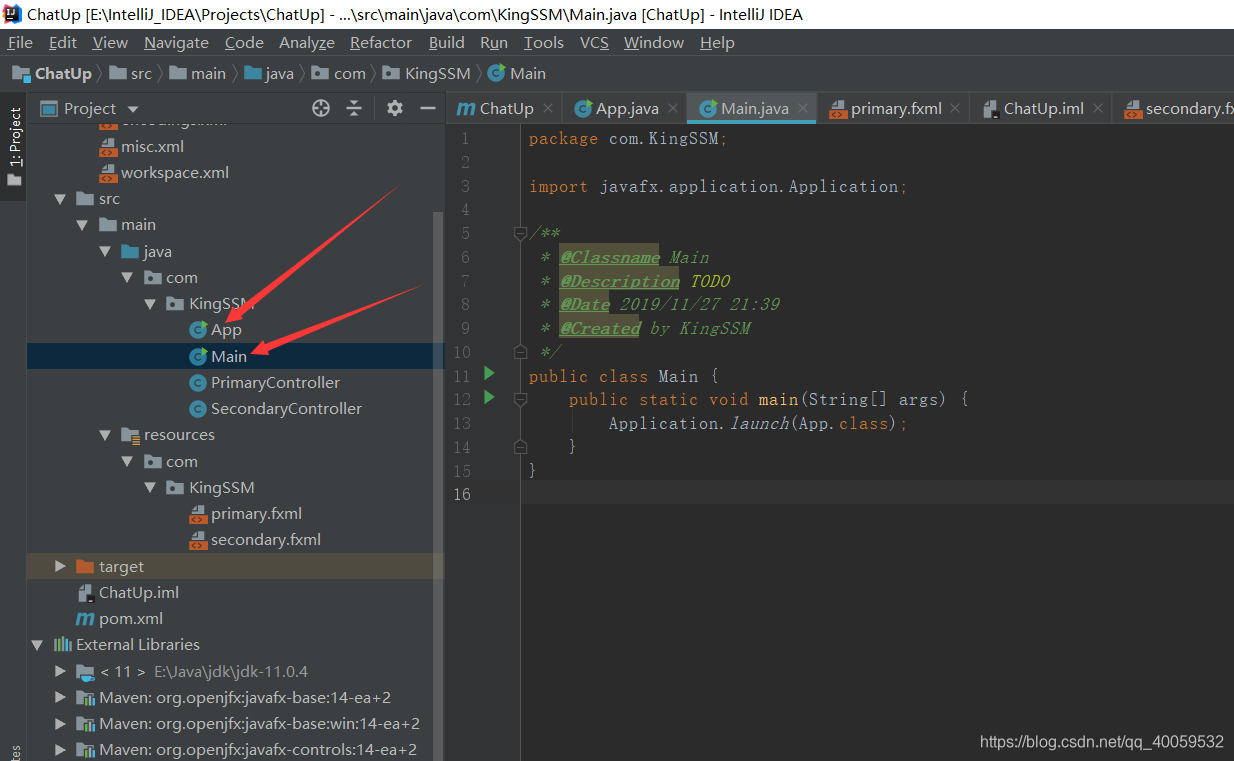Collapse the src folder arrow

[x=60, y=199]
